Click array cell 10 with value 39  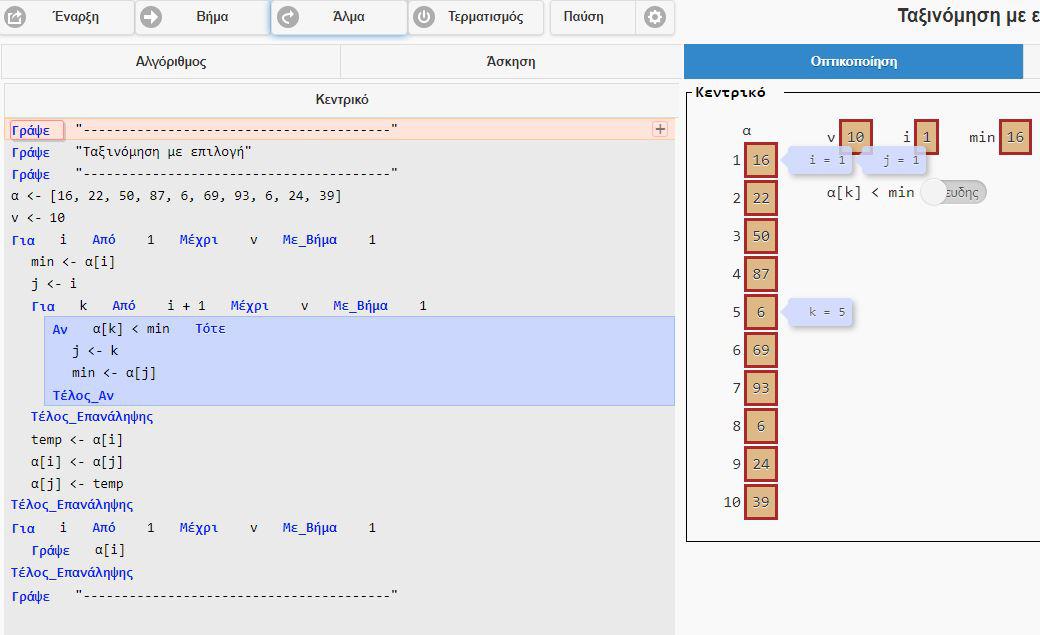(x=761, y=502)
